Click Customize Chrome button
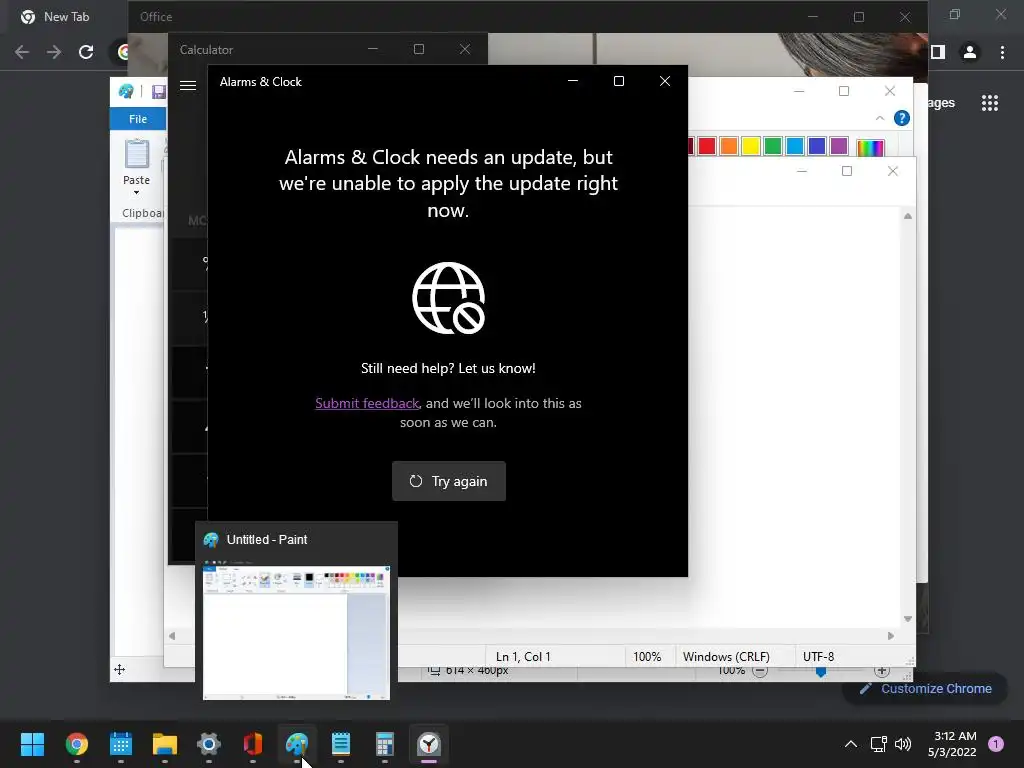The image size is (1024, 768). click(925, 688)
